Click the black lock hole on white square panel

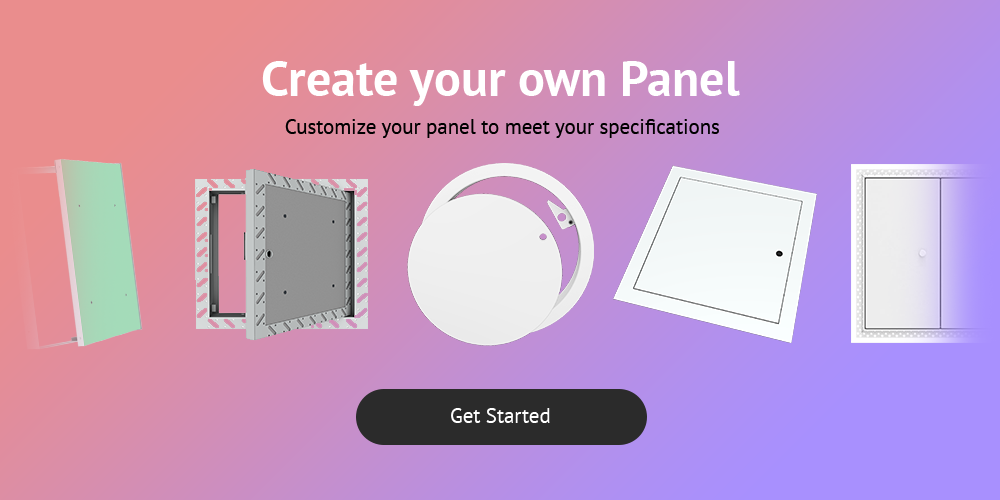click(779, 254)
